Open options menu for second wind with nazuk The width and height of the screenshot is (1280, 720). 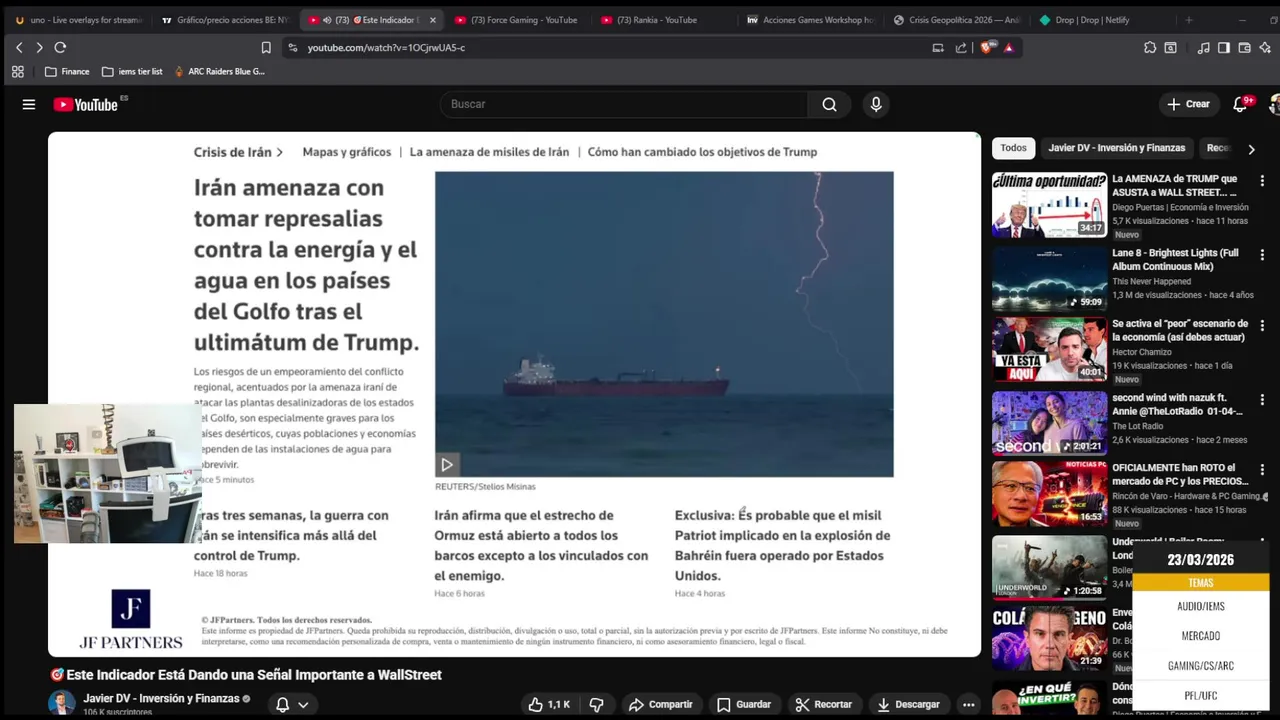pyautogui.click(x=1262, y=400)
